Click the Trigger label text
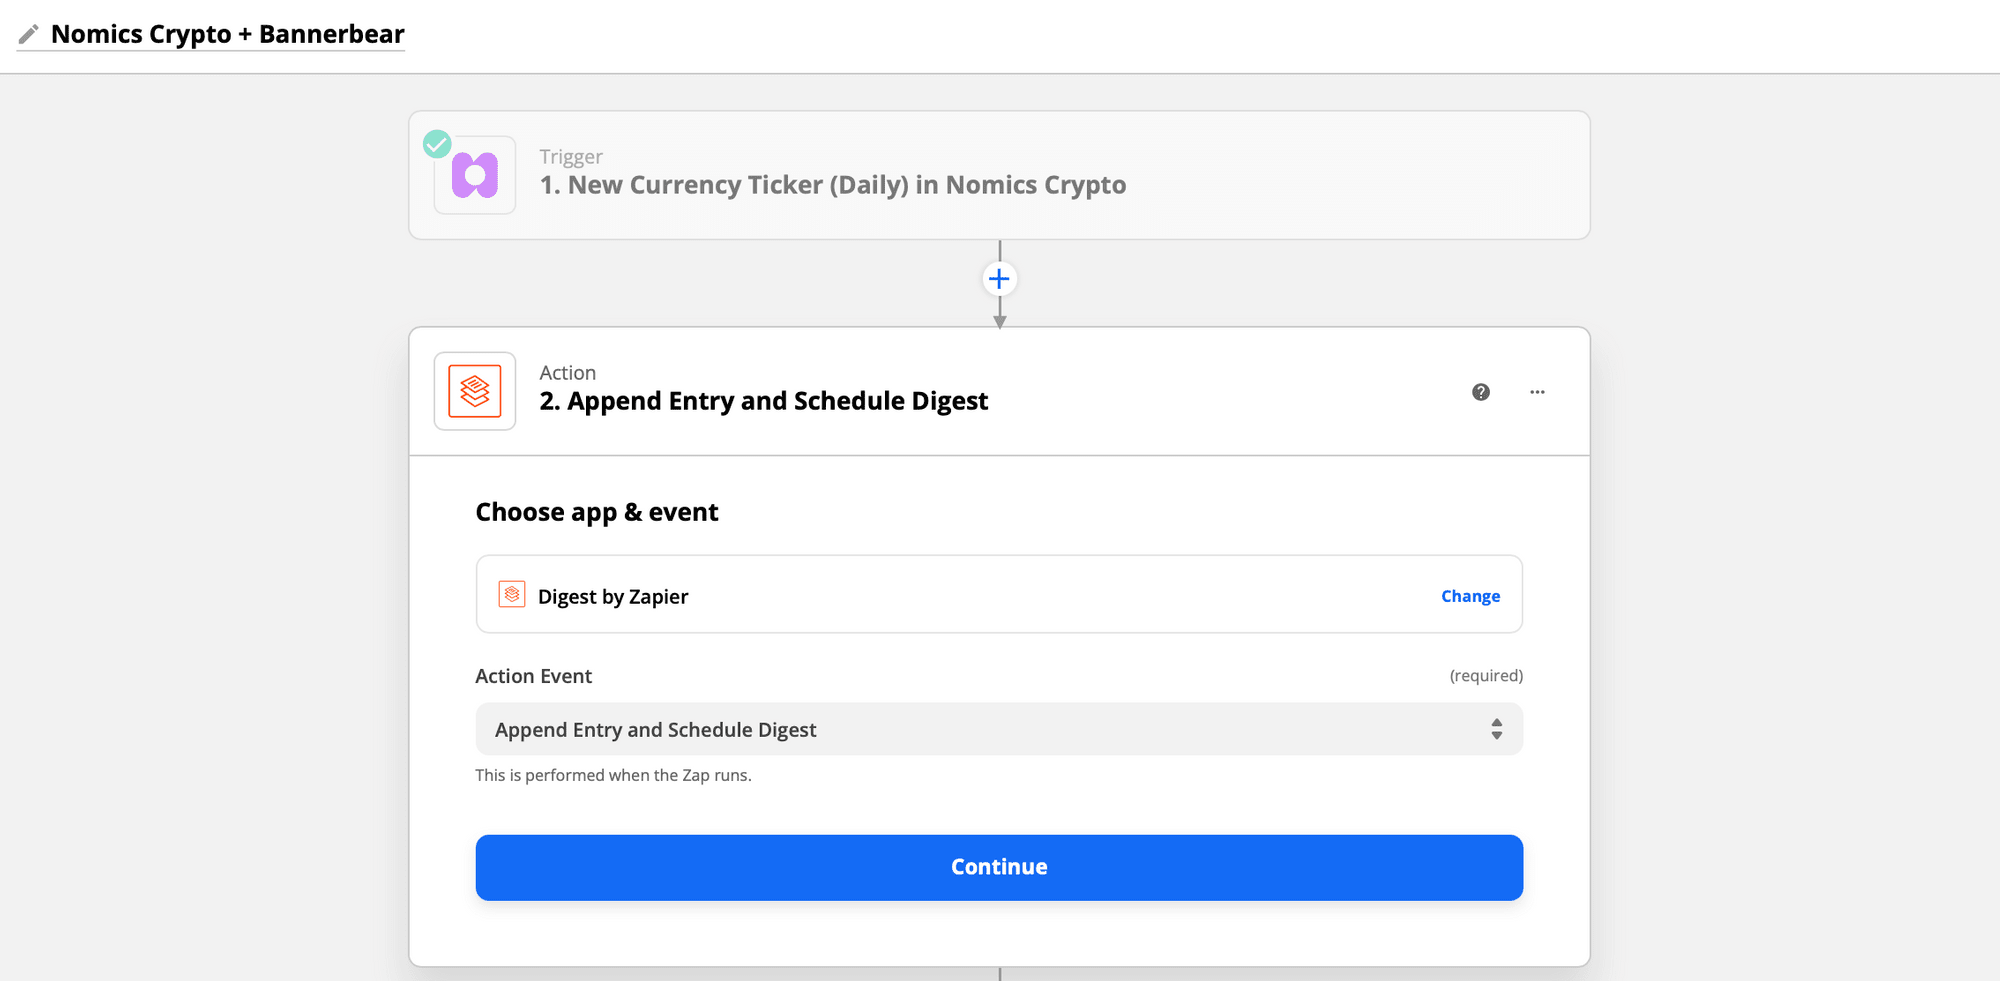Image resolution: width=2000 pixels, height=981 pixels. [571, 157]
